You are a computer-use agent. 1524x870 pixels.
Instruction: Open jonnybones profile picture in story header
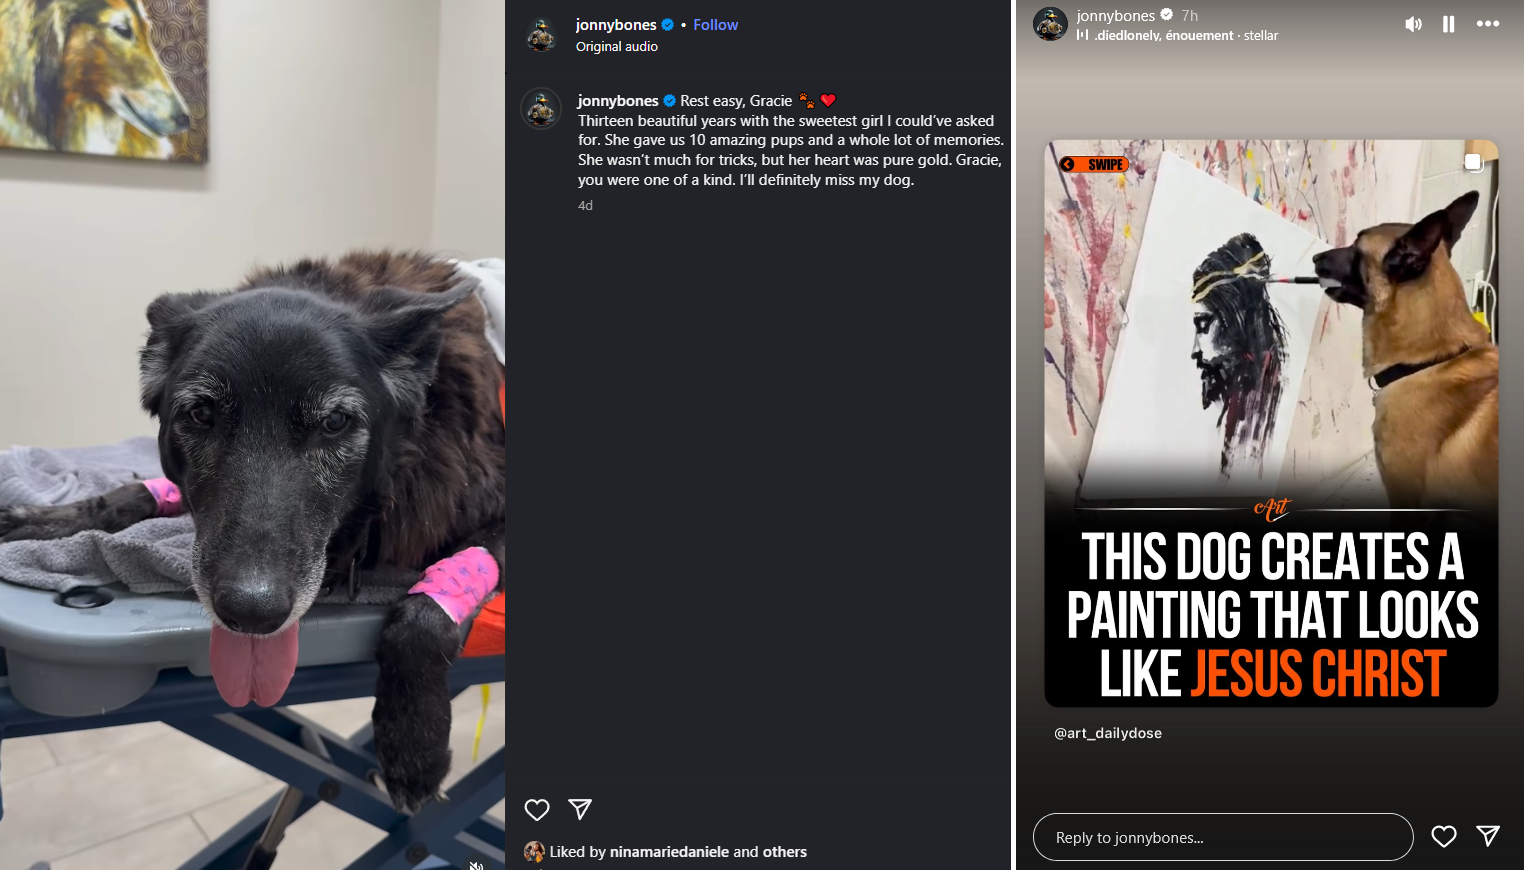[x=1050, y=24]
